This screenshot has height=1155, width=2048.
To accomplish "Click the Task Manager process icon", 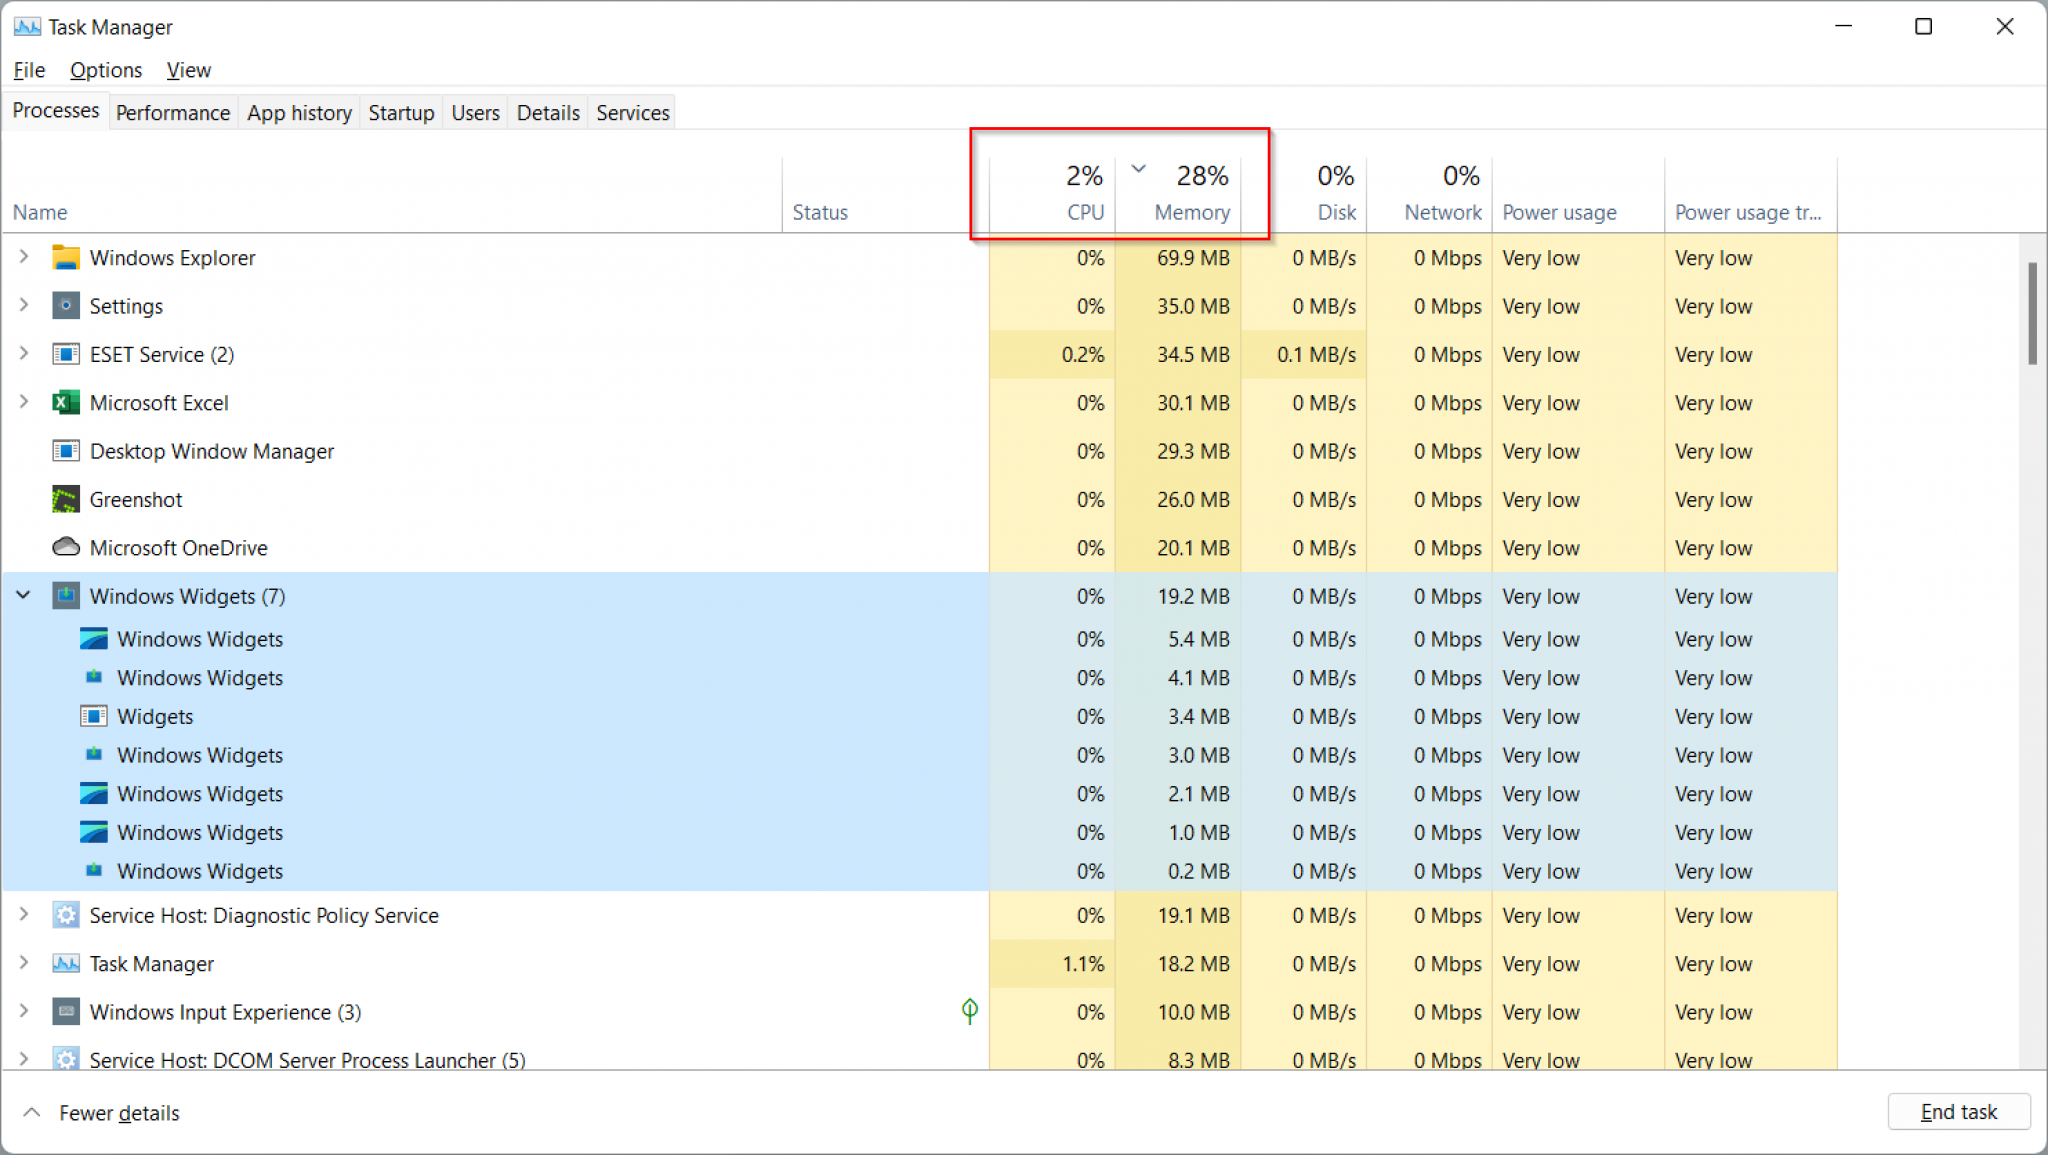I will 65,963.
